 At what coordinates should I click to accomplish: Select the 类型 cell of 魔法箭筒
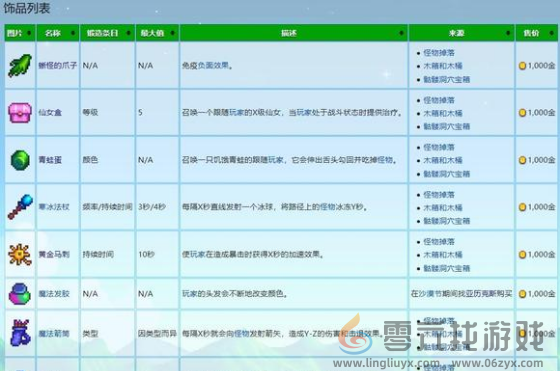coord(90,334)
